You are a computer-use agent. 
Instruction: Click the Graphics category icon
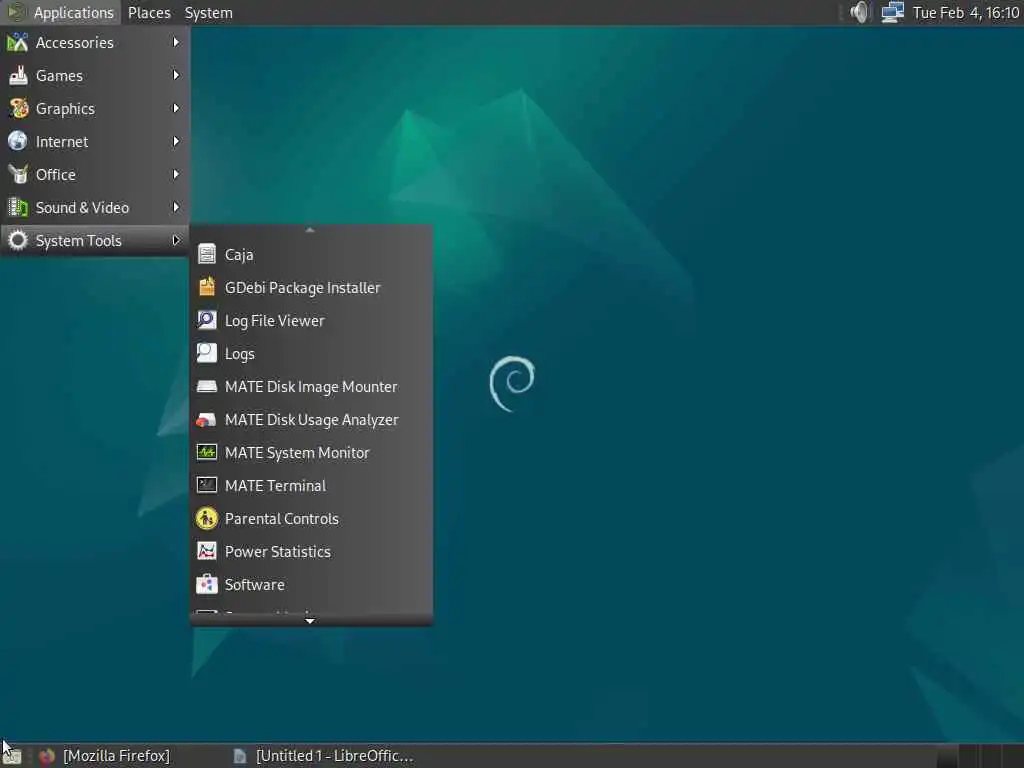click(x=18, y=108)
